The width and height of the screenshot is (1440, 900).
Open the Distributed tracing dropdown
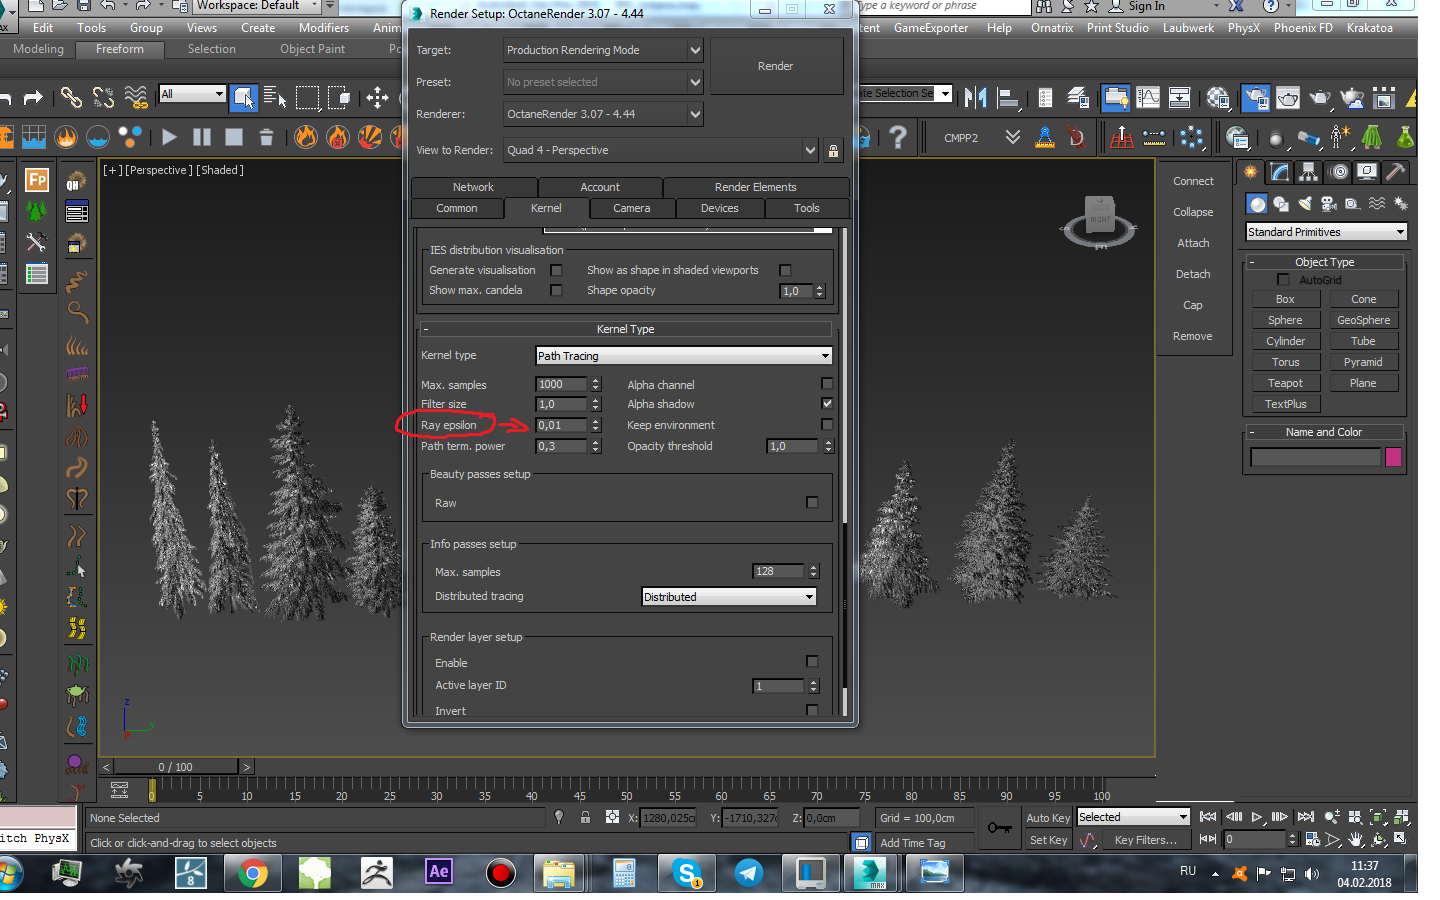pos(729,597)
